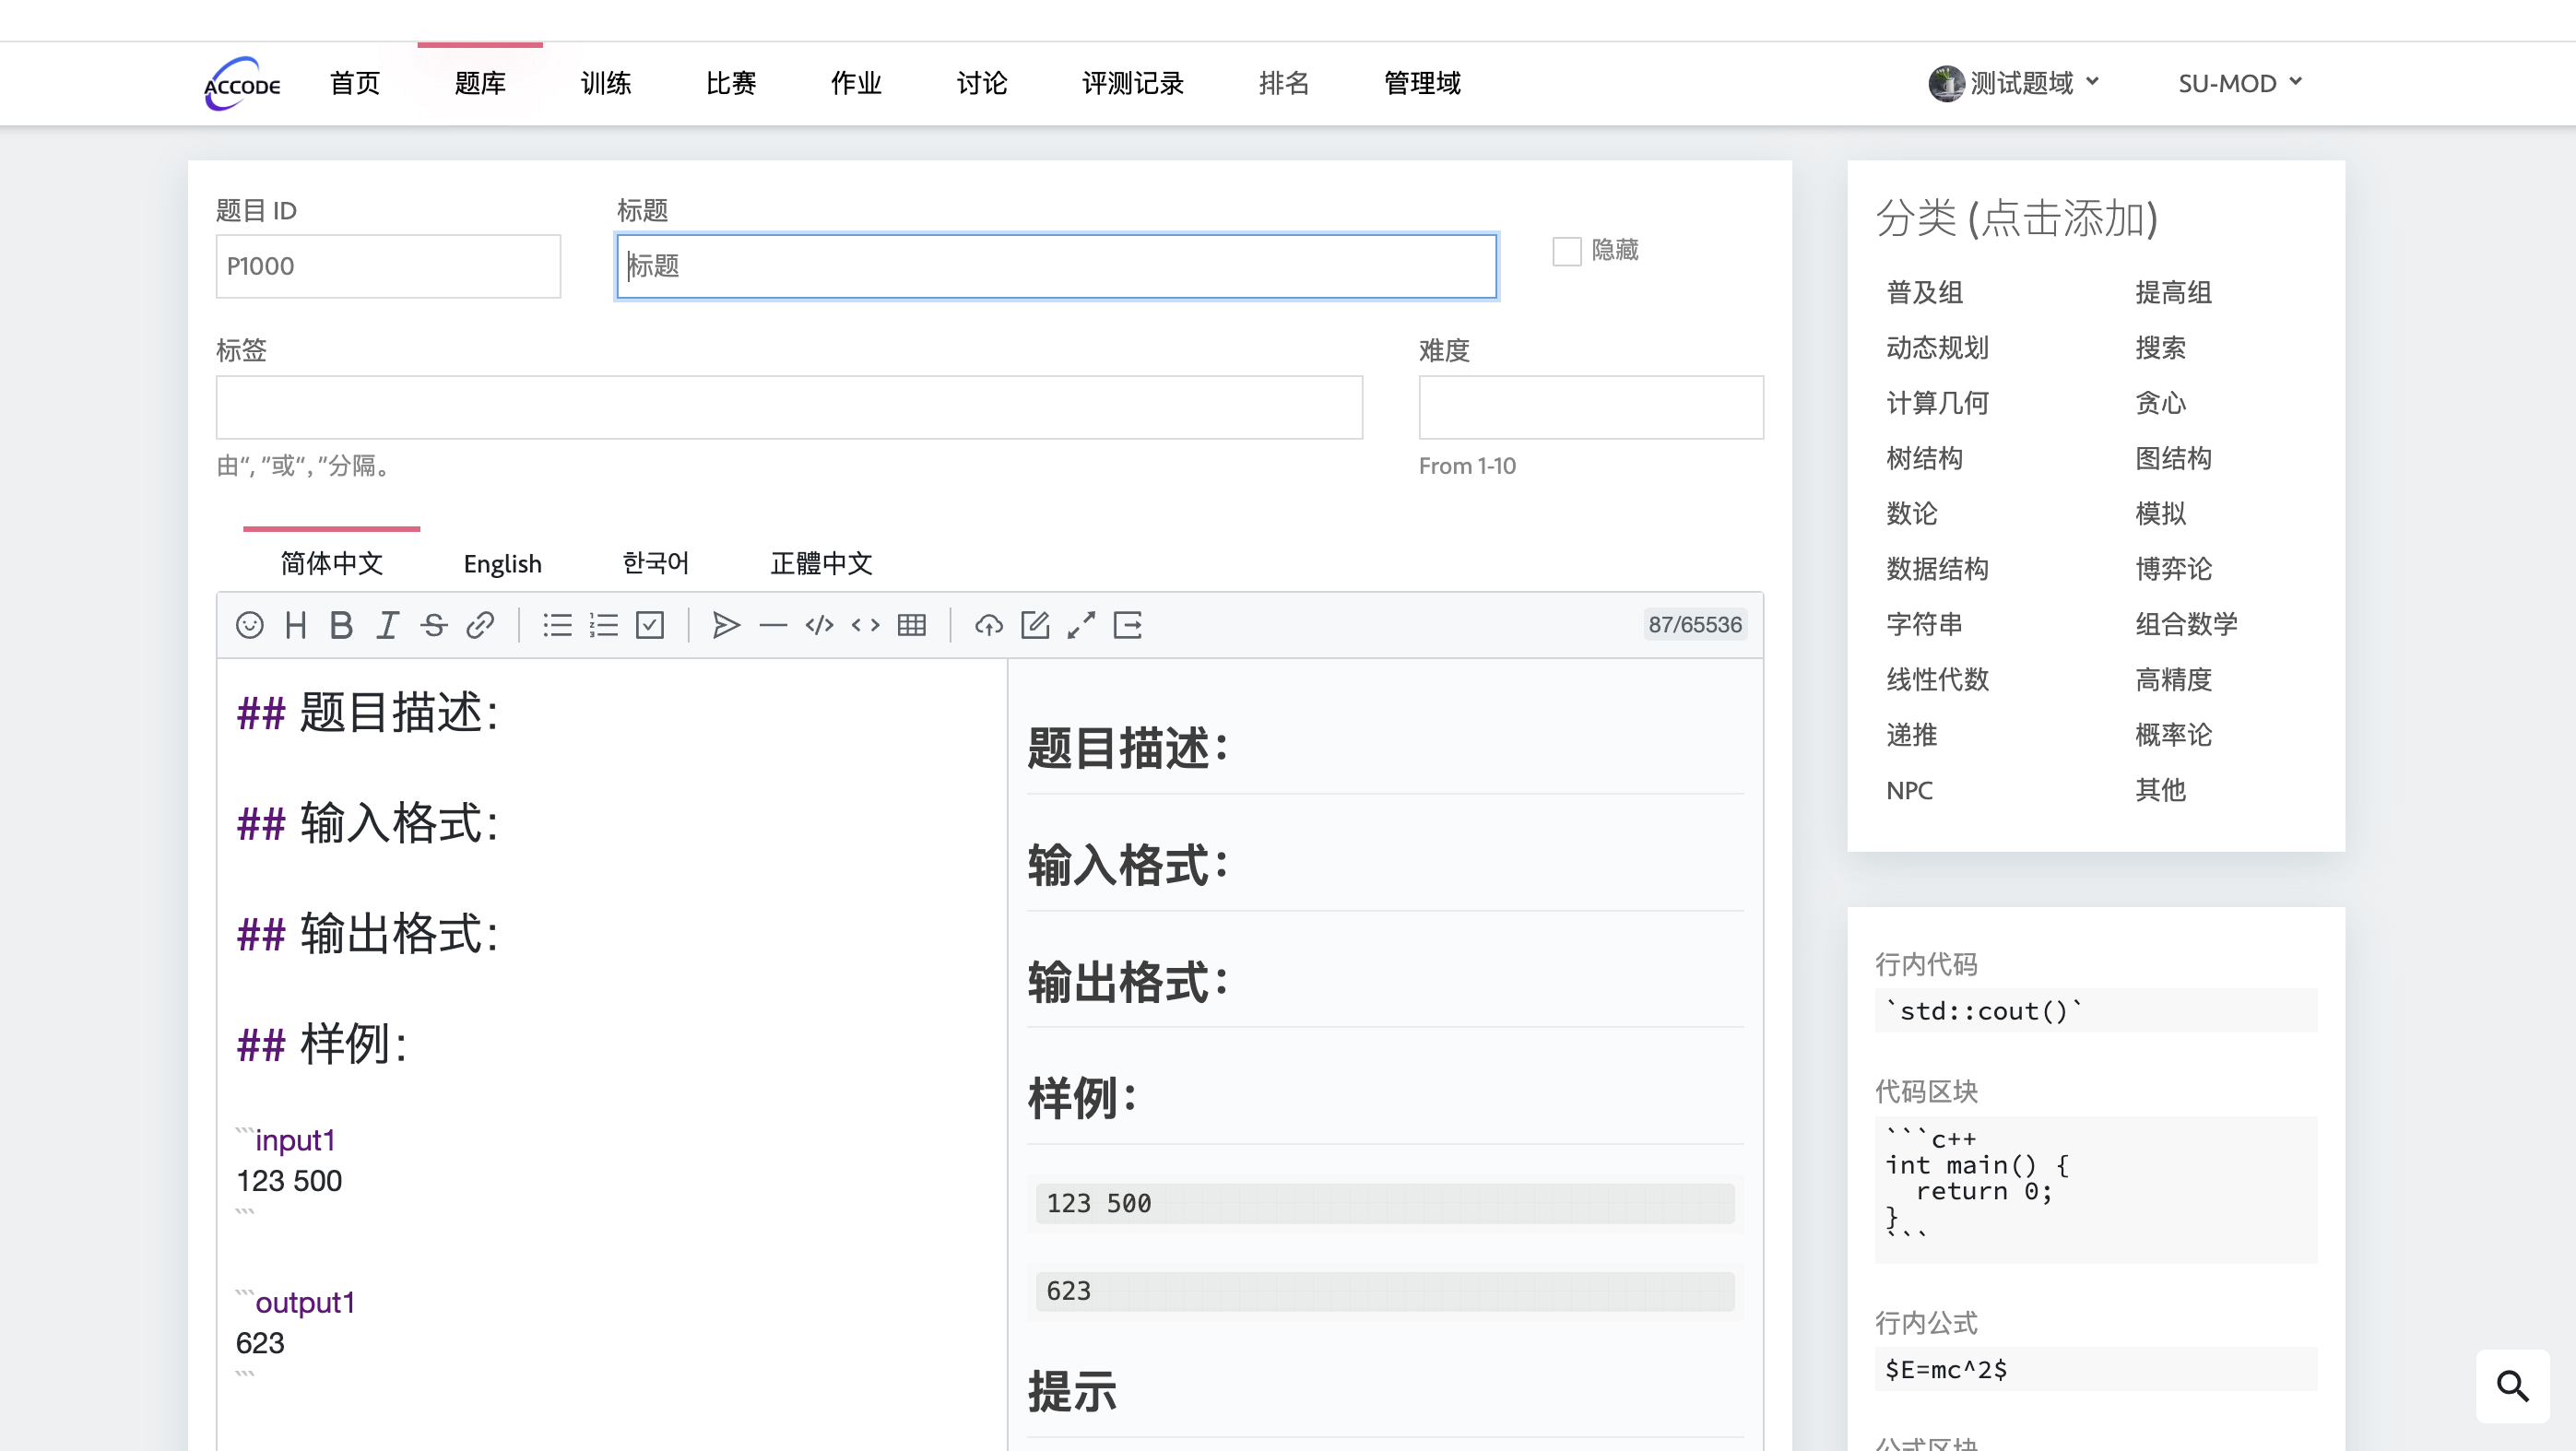
Task: Open the 题库 navigation tab
Action: pos(480,83)
